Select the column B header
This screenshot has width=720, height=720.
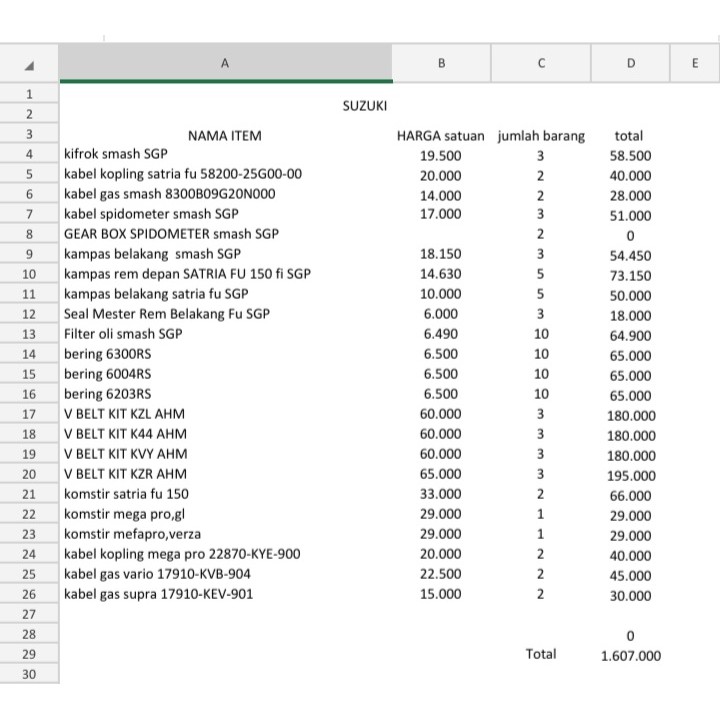[x=441, y=63]
